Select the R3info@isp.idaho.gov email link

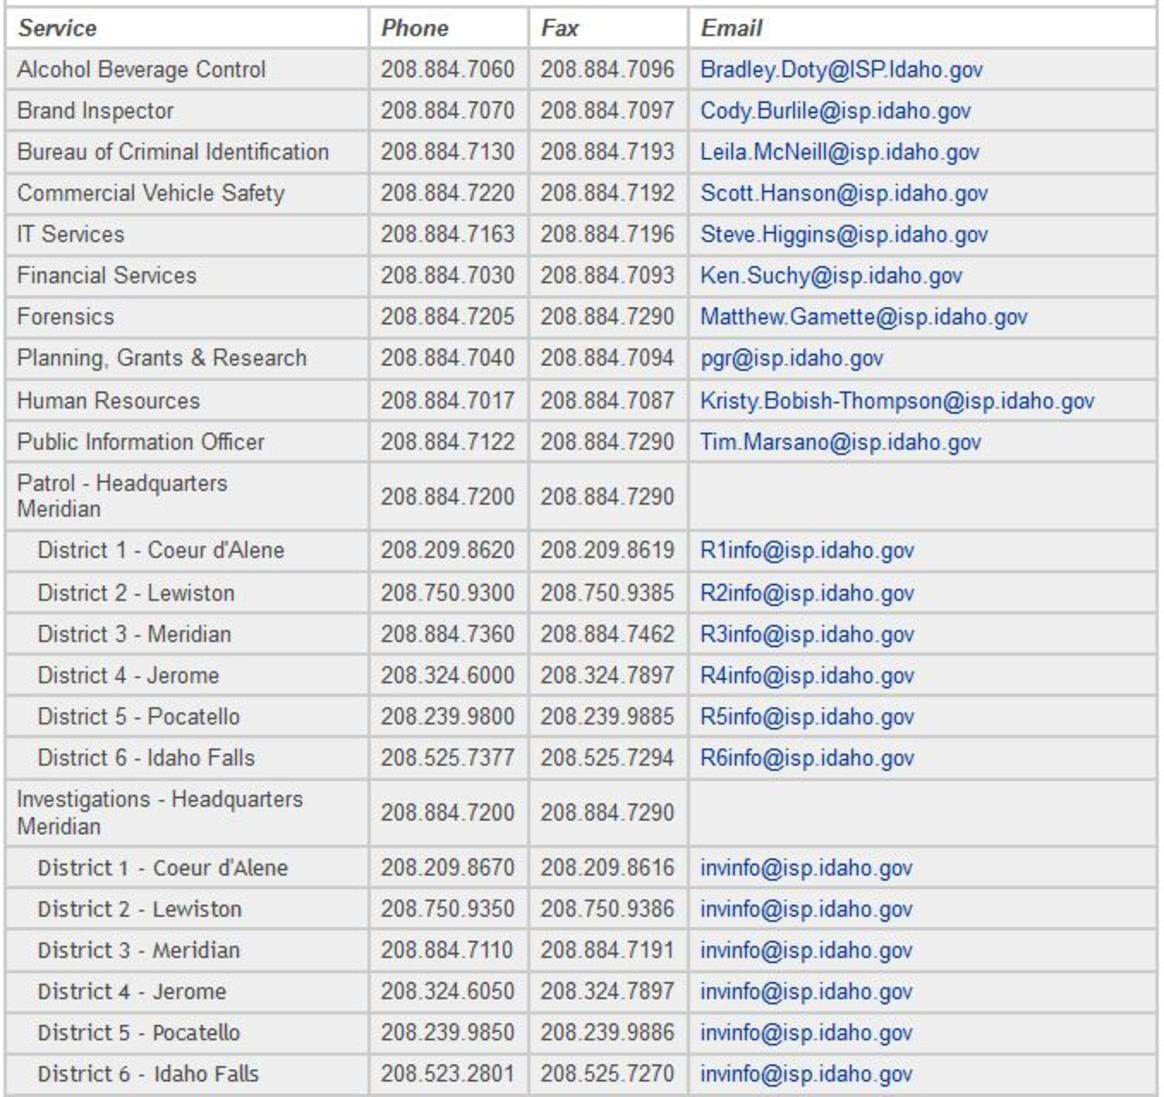tap(807, 635)
